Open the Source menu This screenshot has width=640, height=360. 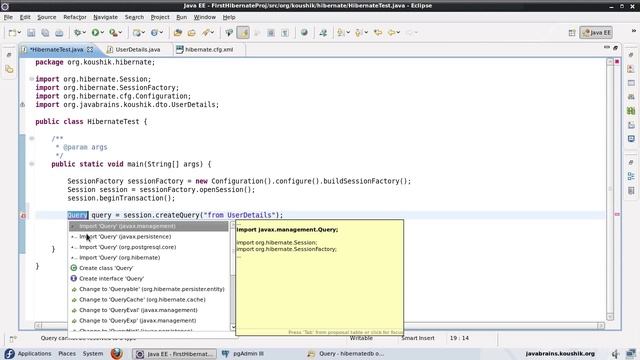click(47, 17)
